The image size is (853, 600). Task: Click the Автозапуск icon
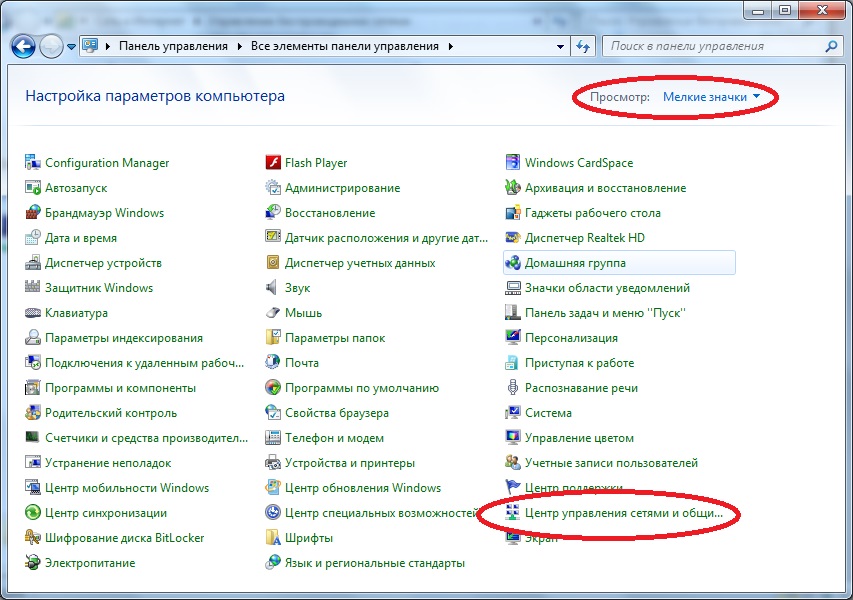(33, 187)
